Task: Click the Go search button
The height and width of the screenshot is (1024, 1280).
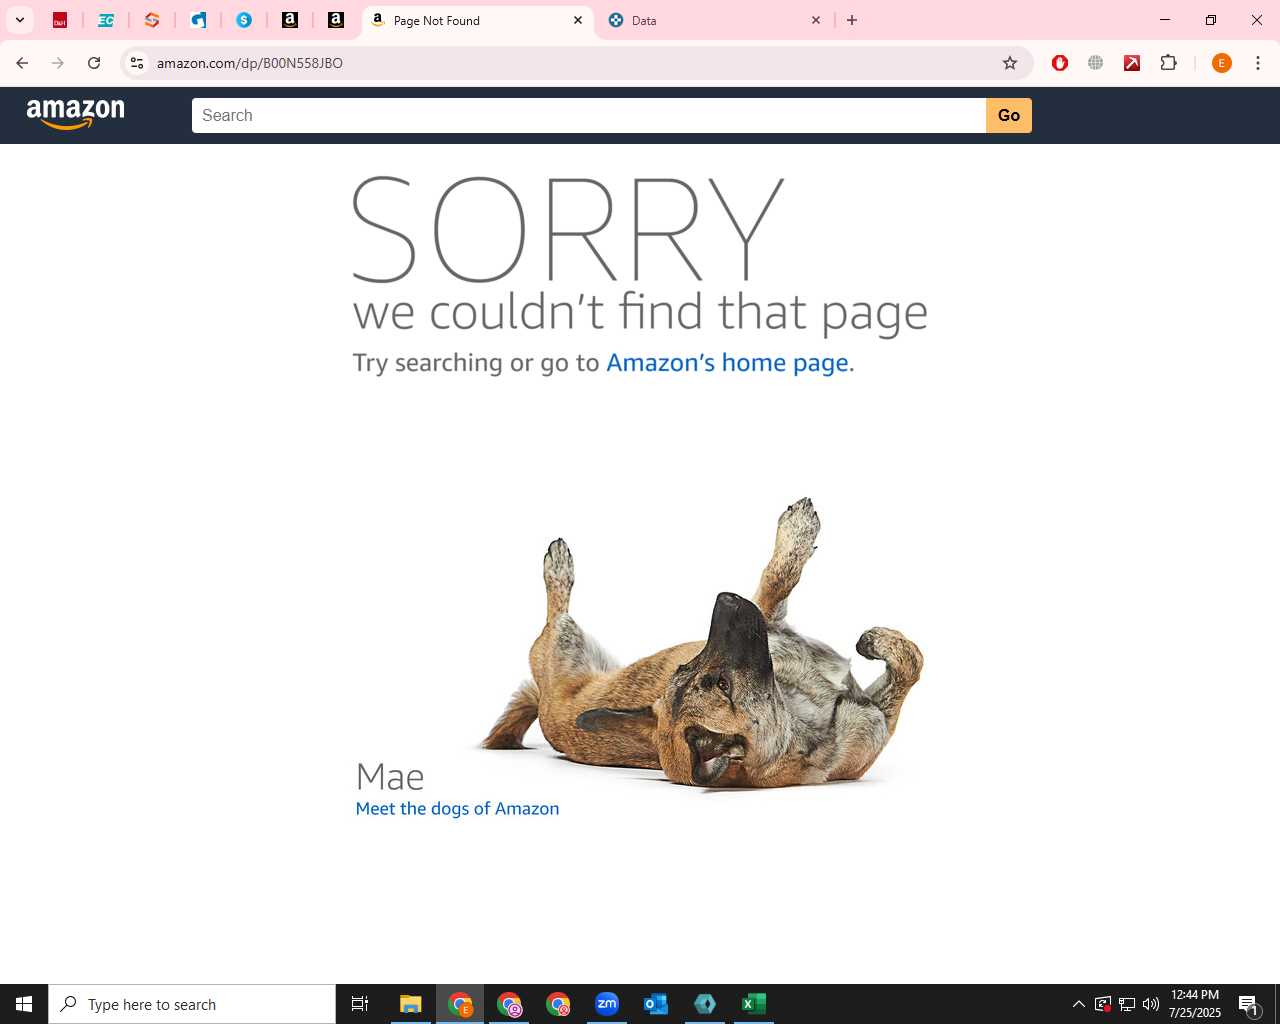Action: pos(1009,115)
